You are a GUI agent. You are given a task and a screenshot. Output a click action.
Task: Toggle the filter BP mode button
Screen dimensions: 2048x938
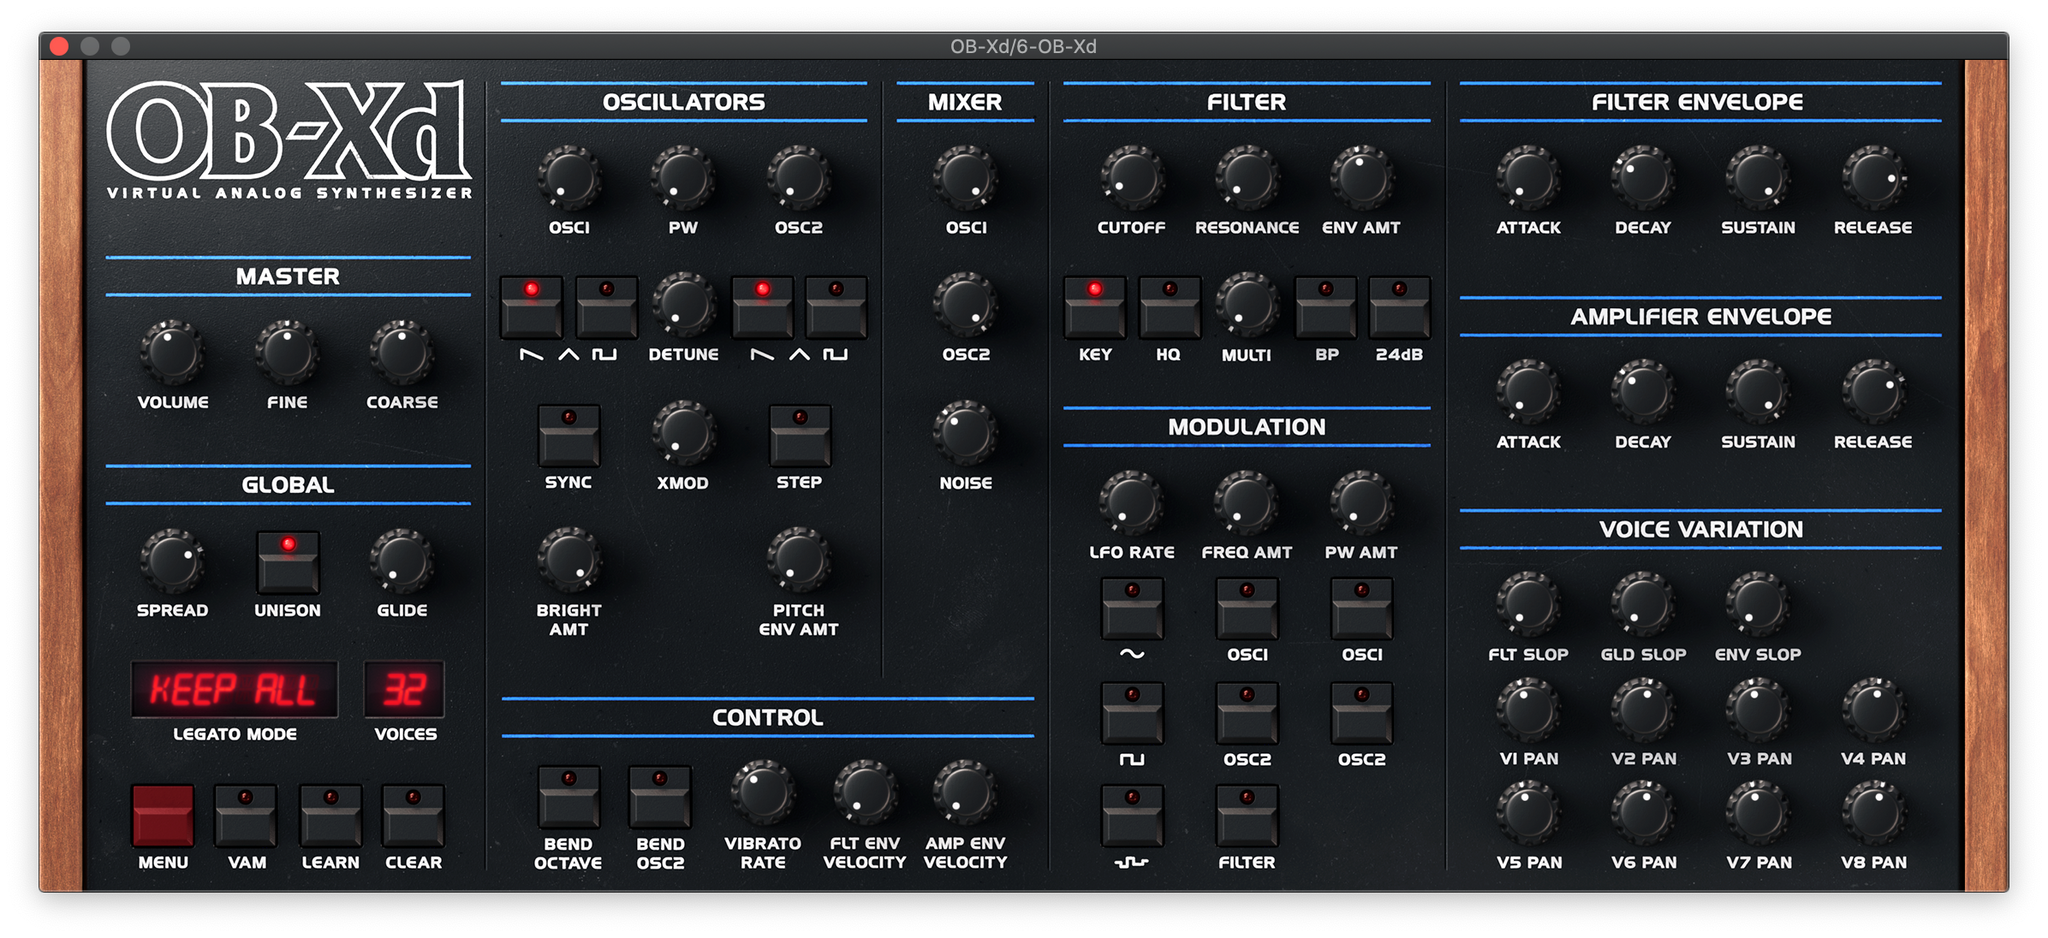[x=1326, y=308]
